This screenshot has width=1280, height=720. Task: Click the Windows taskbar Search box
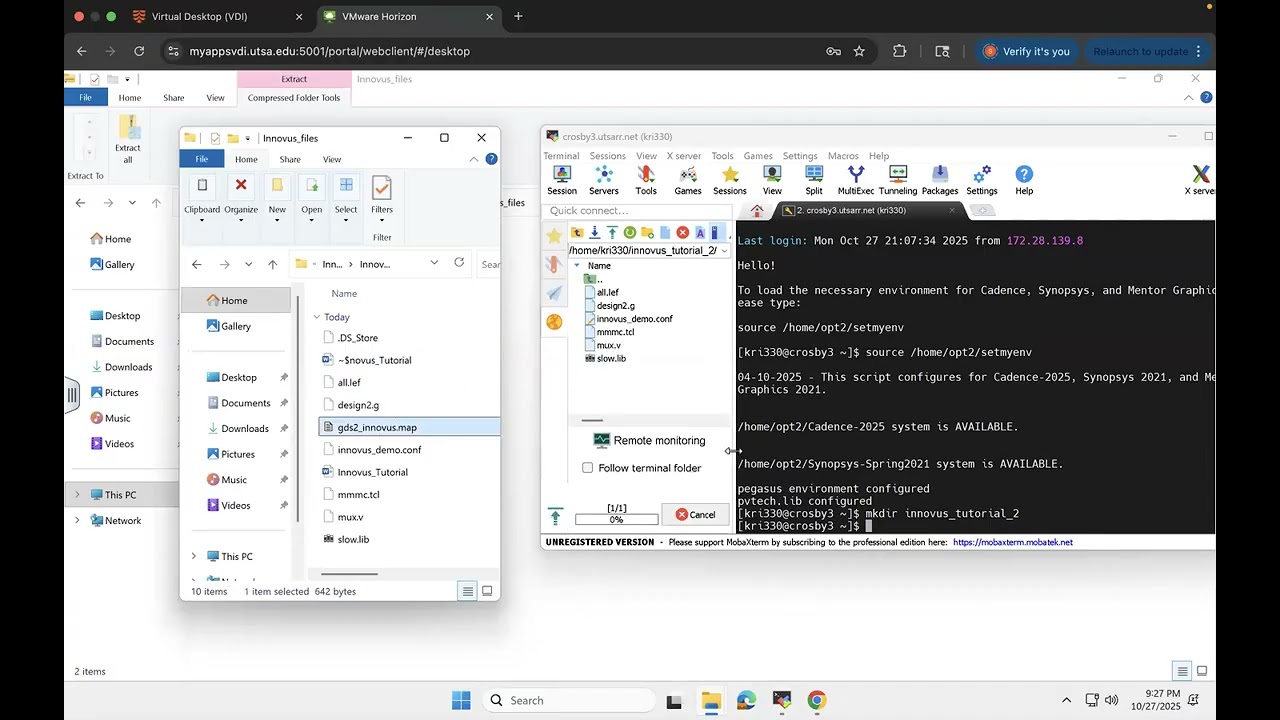click(571, 700)
